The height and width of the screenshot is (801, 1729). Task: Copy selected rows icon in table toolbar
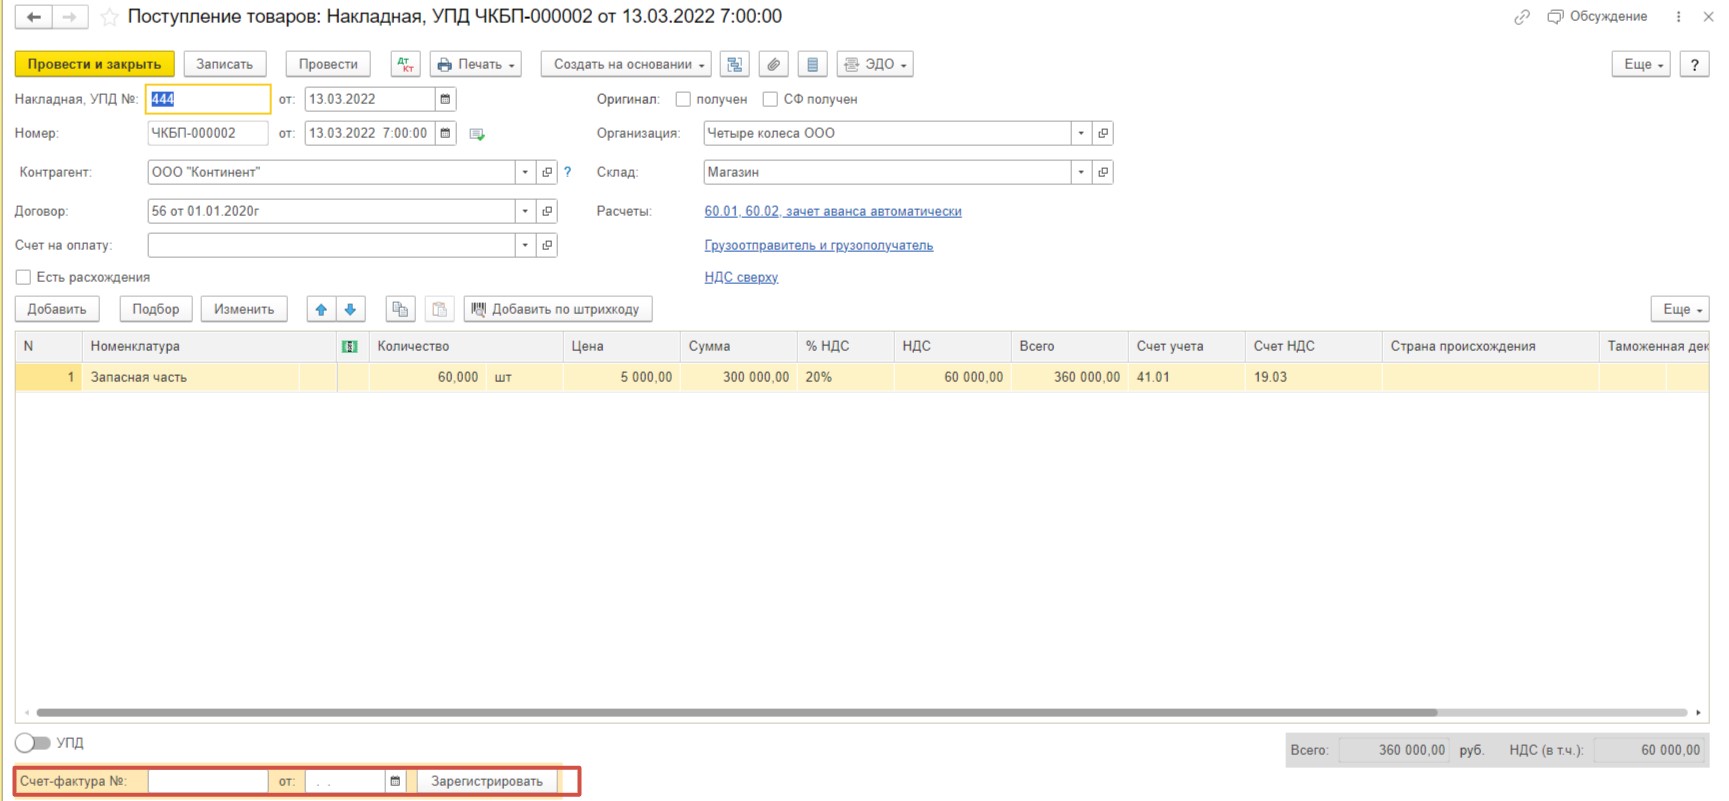coord(400,309)
